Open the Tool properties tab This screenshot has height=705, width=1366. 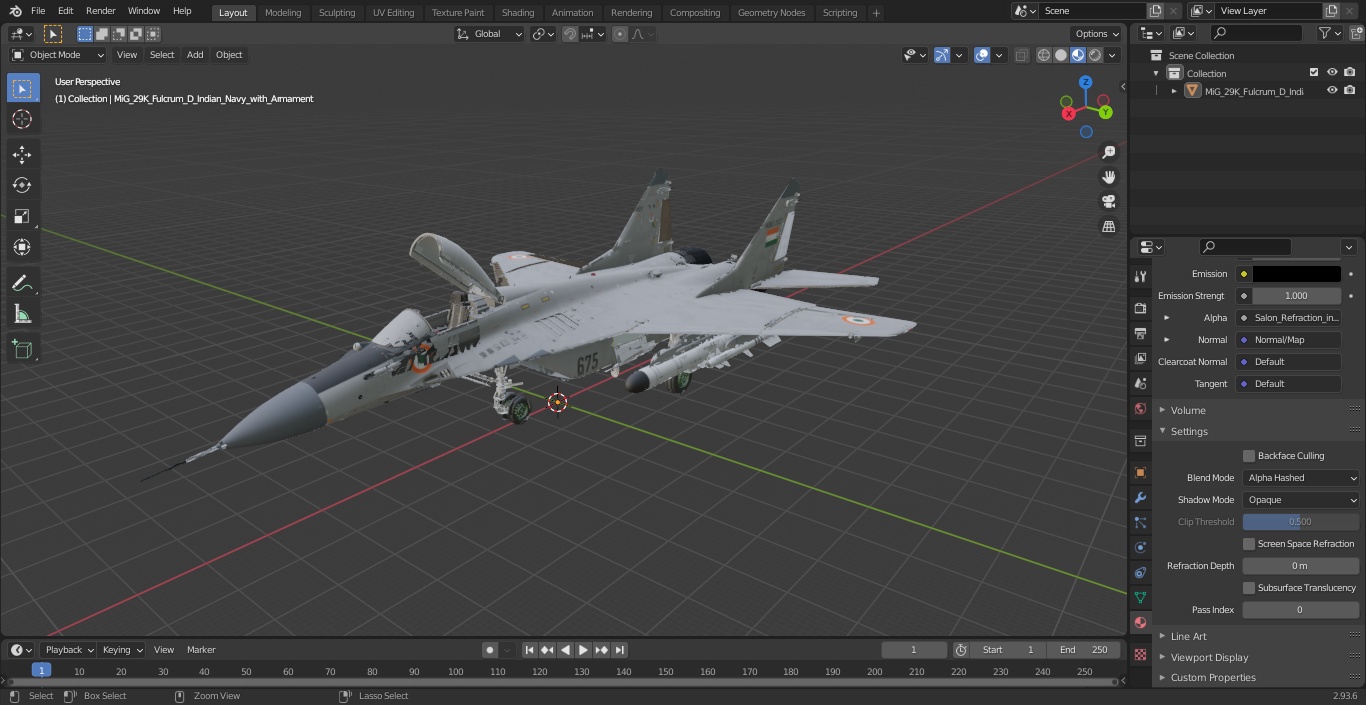(x=1140, y=277)
